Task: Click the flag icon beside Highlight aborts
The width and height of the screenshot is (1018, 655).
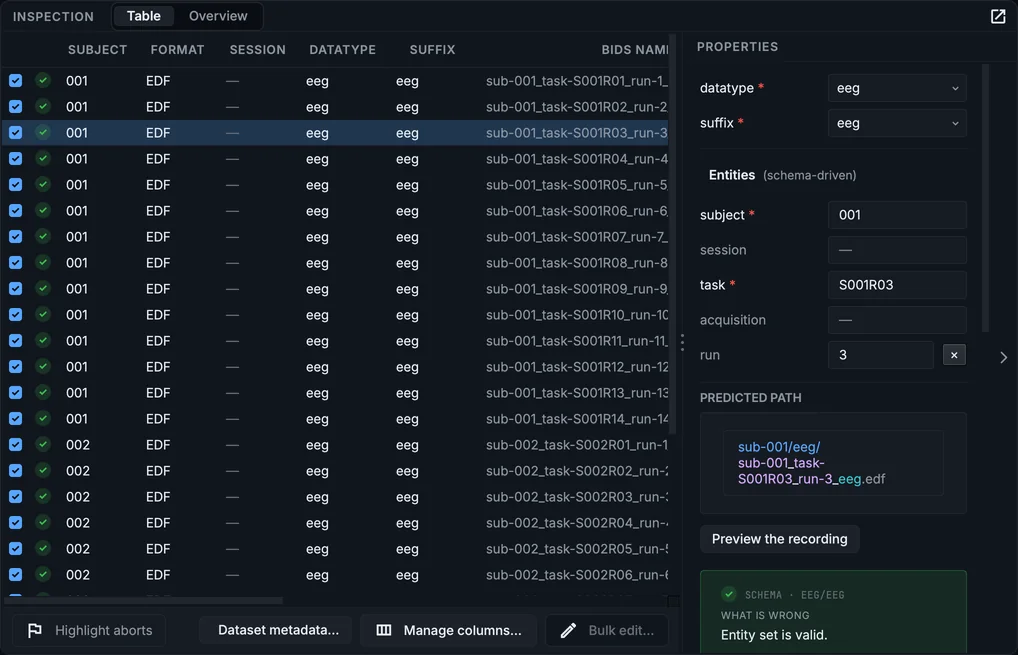Action: pos(35,630)
